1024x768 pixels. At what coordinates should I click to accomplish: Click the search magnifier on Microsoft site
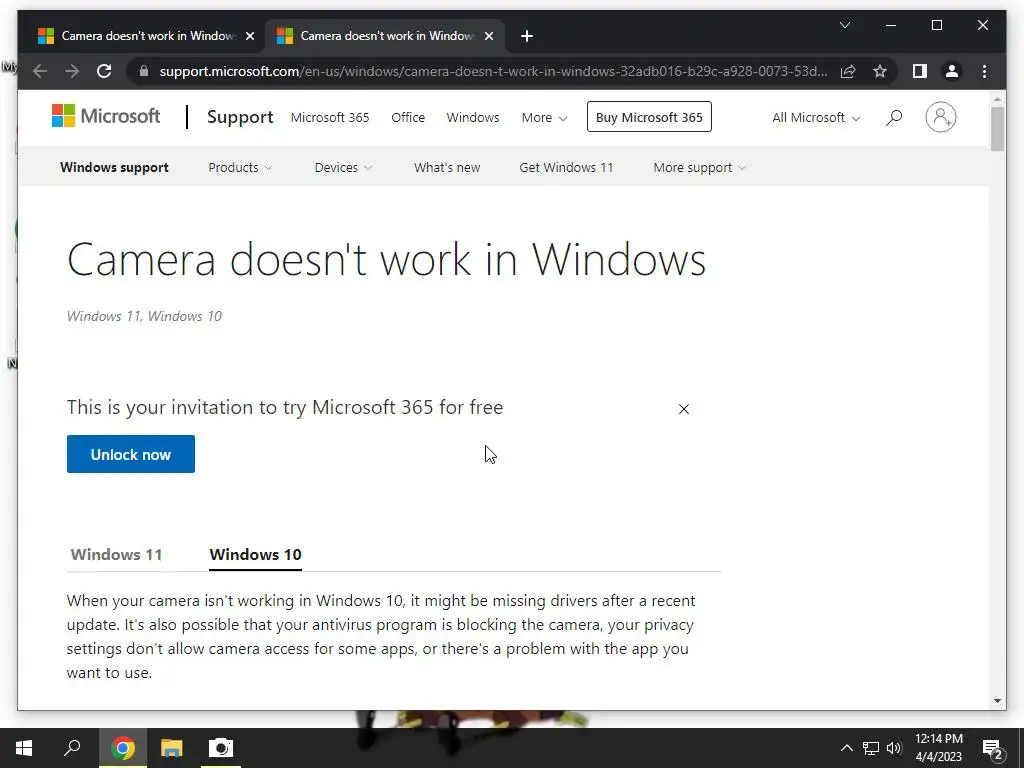coord(894,118)
